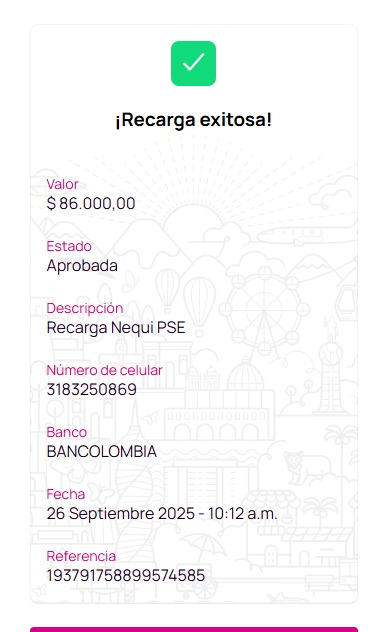Click the Recarga Nequi PSE description
Viewport: 386px width, 632px height.
pos(116,328)
